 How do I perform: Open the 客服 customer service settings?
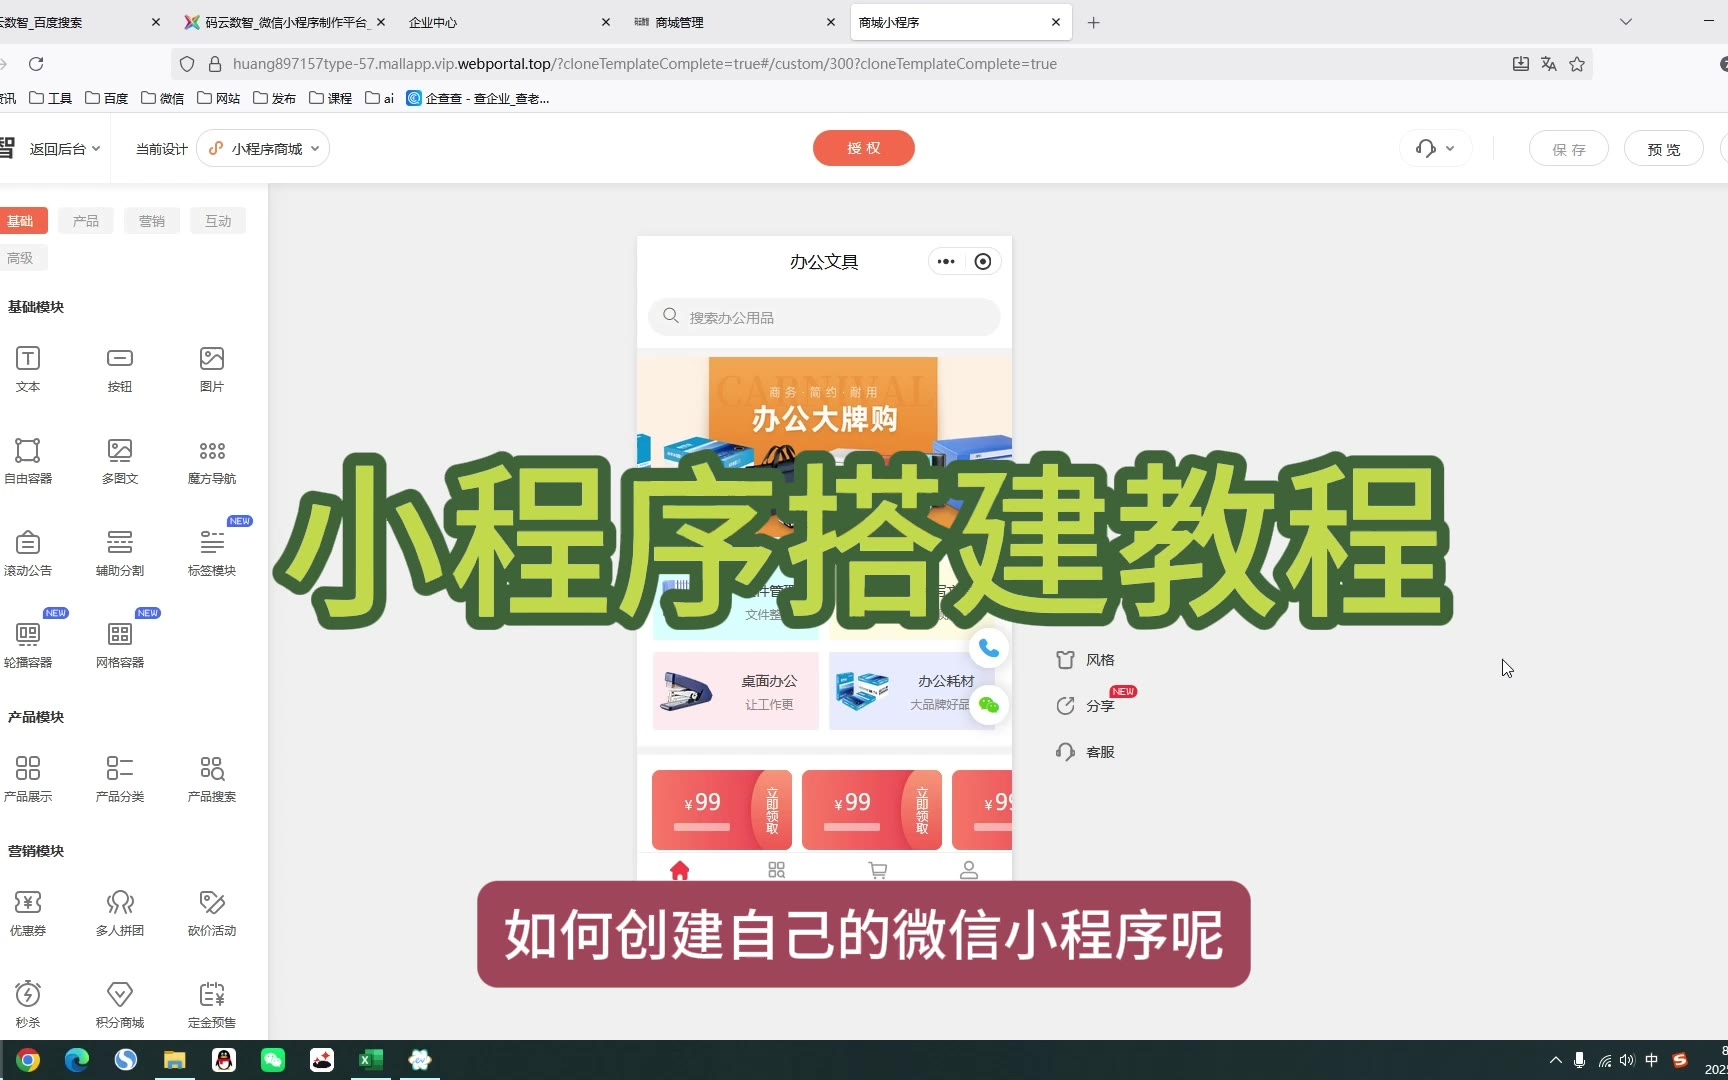(x=1085, y=752)
